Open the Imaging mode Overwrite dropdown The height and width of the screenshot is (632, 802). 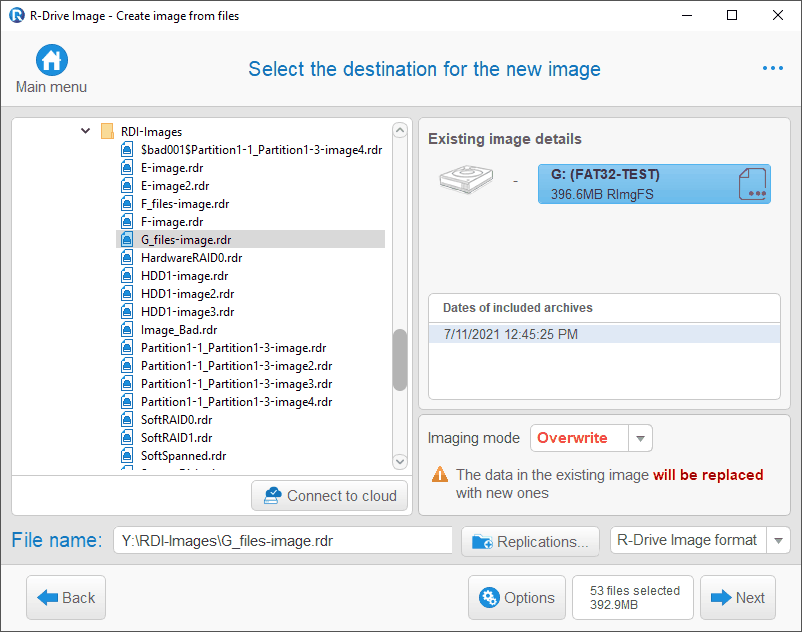click(640, 438)
